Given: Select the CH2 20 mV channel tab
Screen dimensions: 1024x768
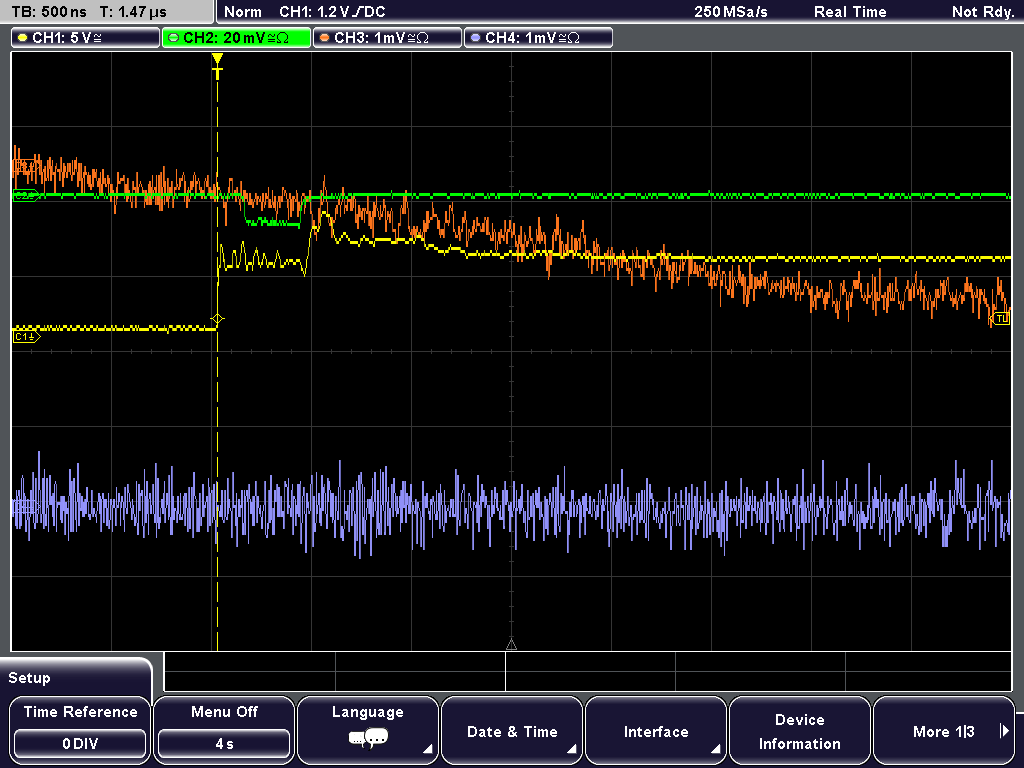Looking at the screenshot, I should click(x=236, y=38).
